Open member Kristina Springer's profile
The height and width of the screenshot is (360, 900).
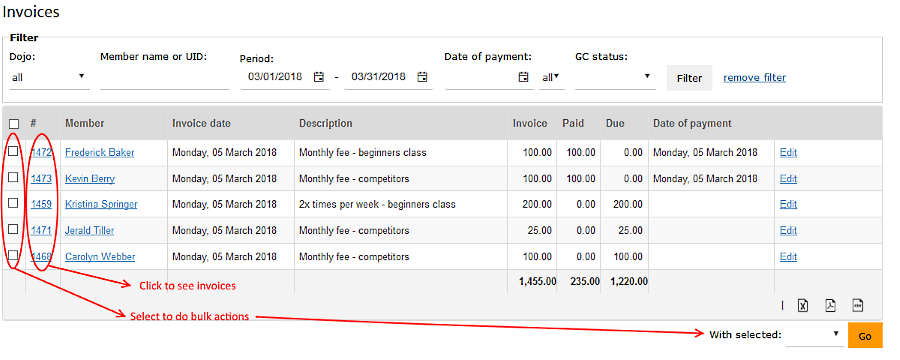(x=101, y=204)
